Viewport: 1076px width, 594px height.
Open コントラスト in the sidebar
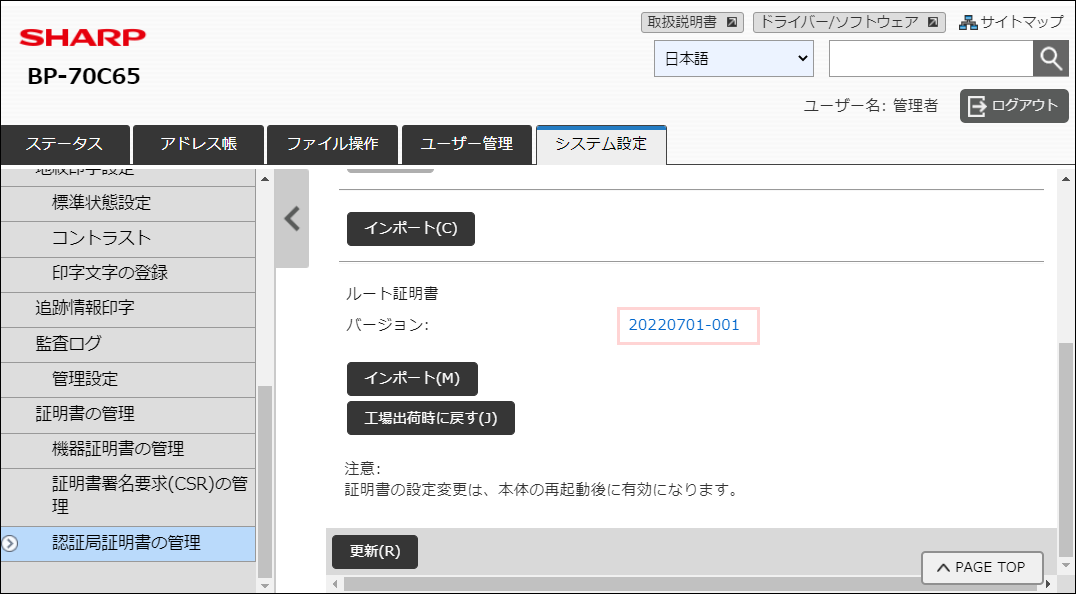point(128,238)
